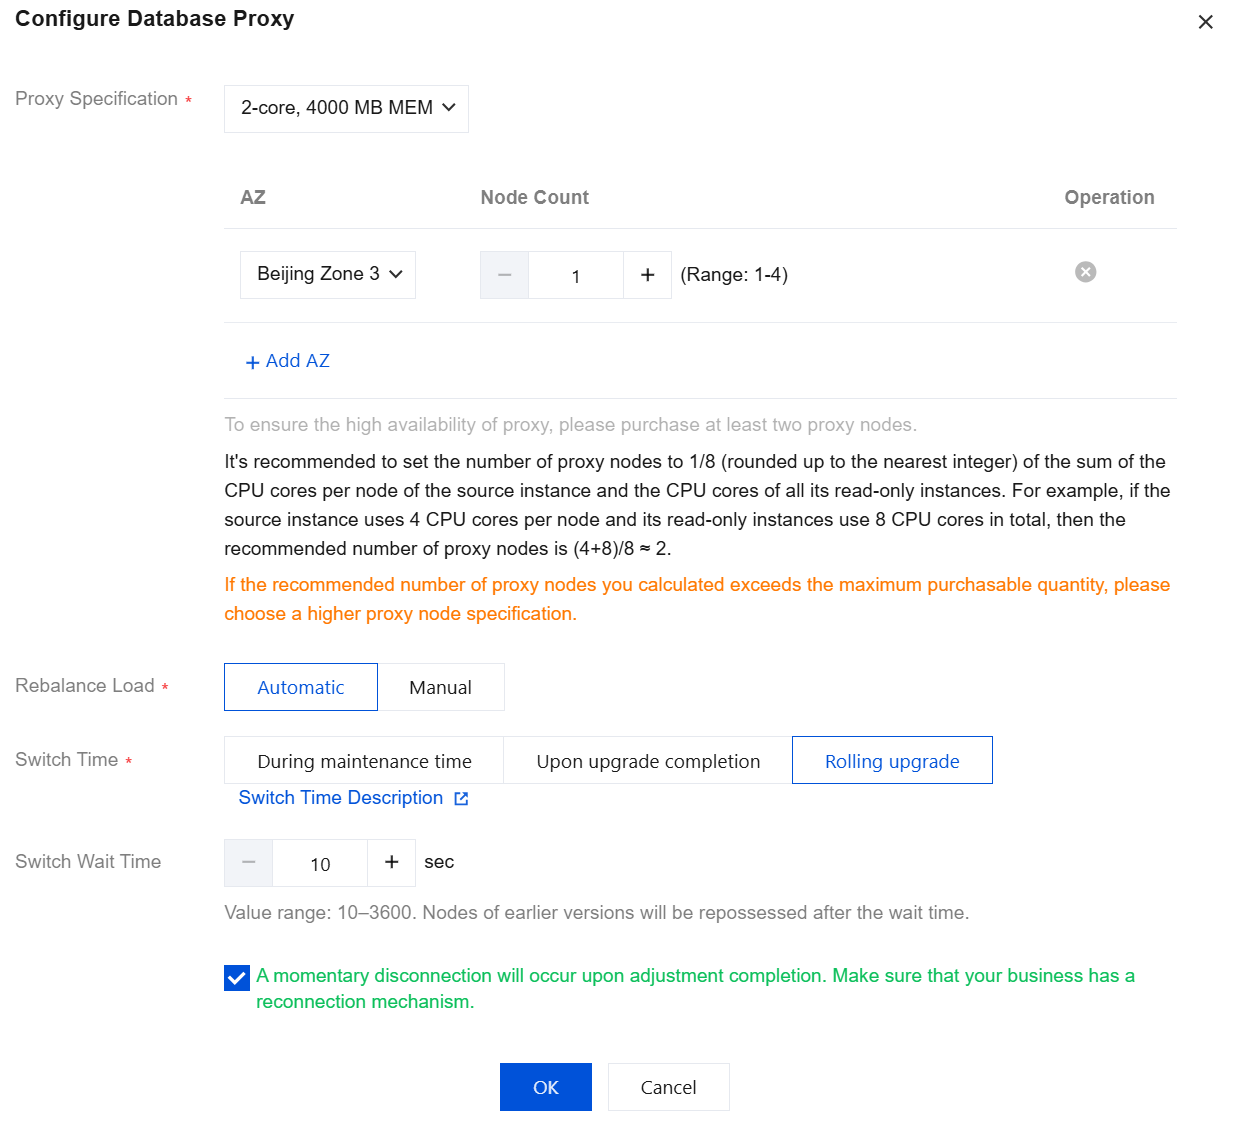Decrease switch wait time with minus

click(x=249, y=862)
